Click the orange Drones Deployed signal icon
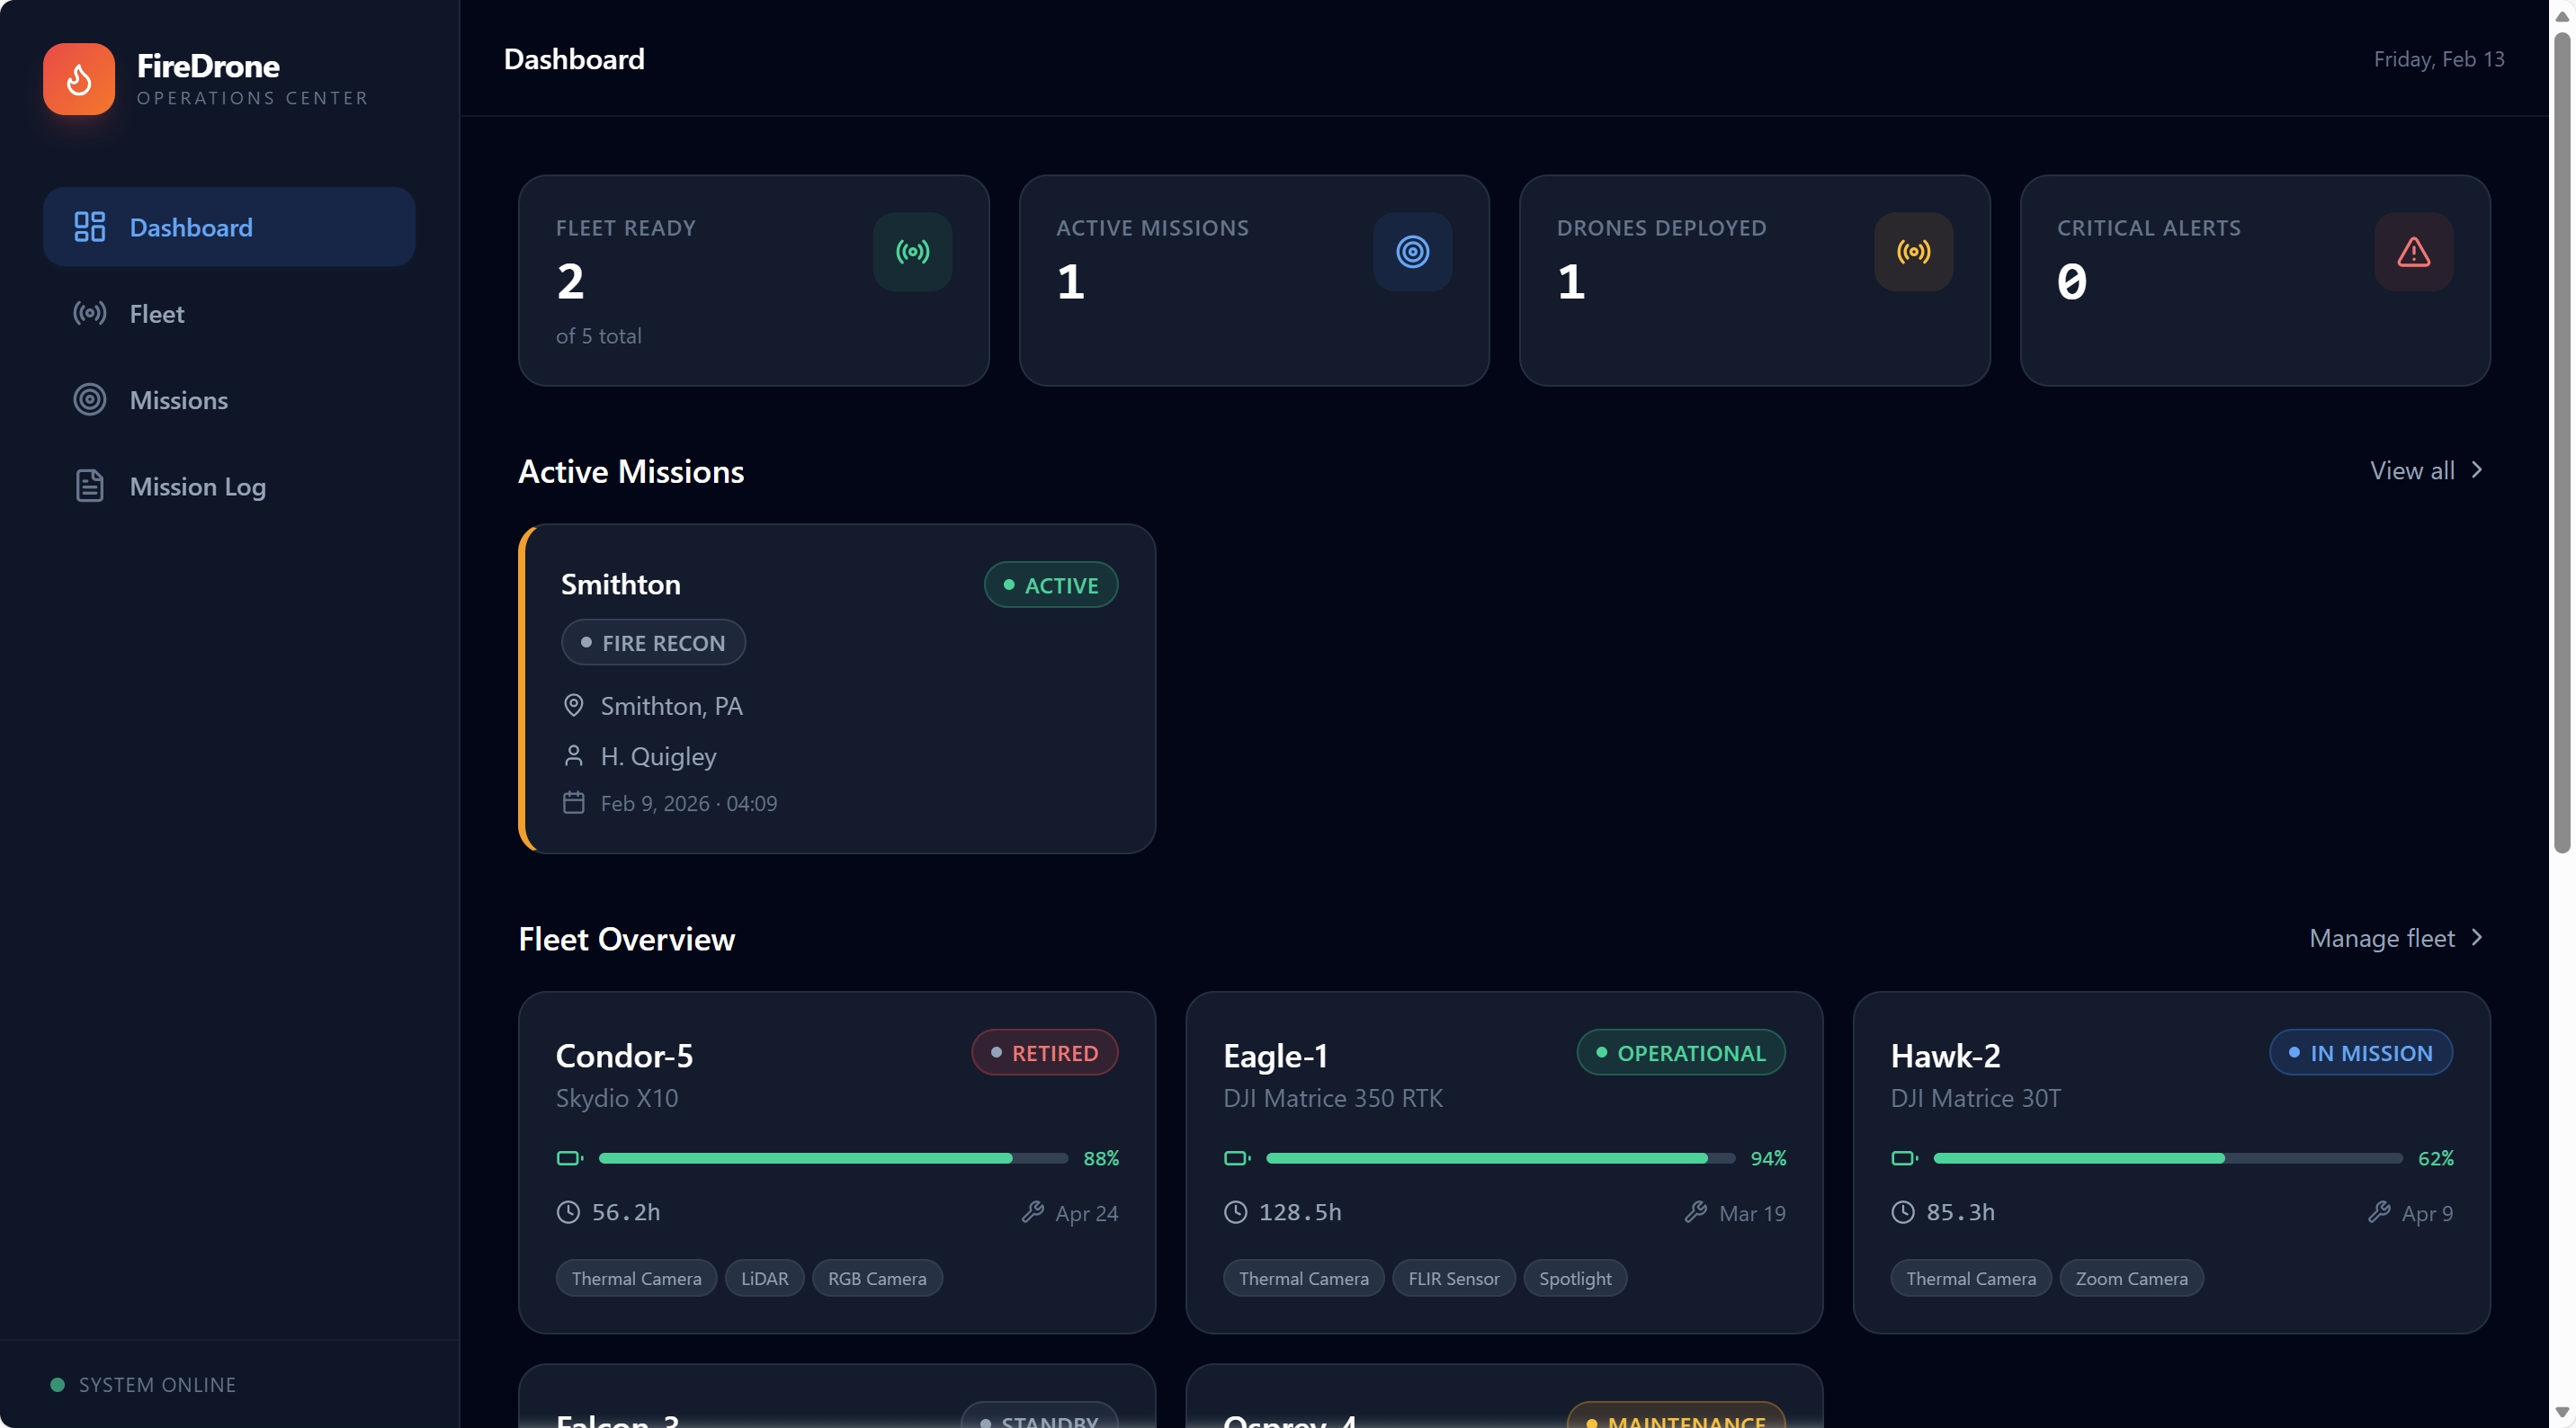Screen dimensions: 2576x1428 tap(1913, 251)
